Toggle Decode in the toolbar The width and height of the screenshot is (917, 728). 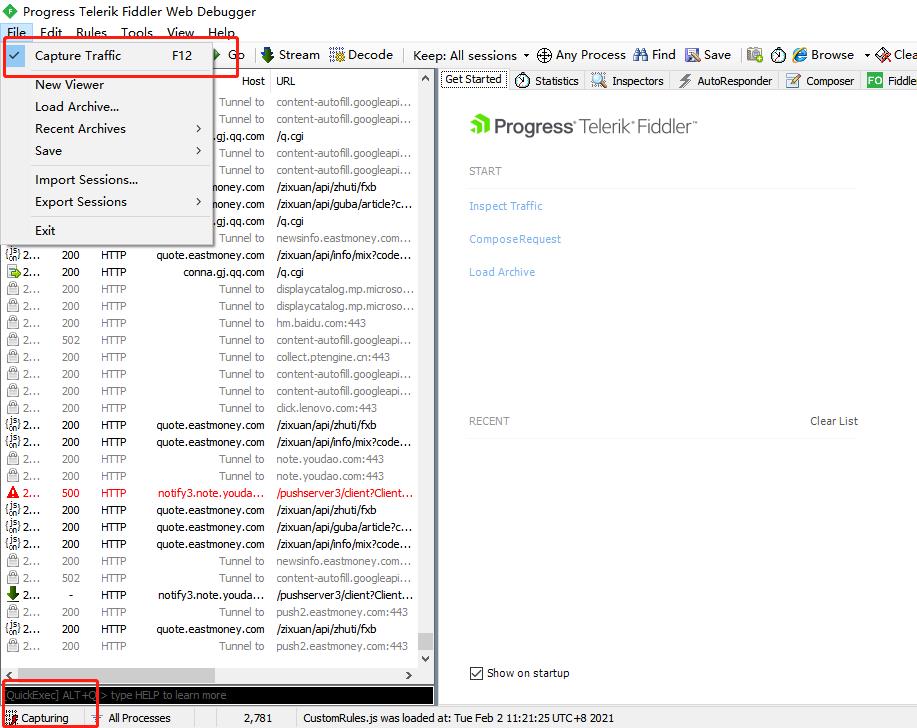click(361, 55)
